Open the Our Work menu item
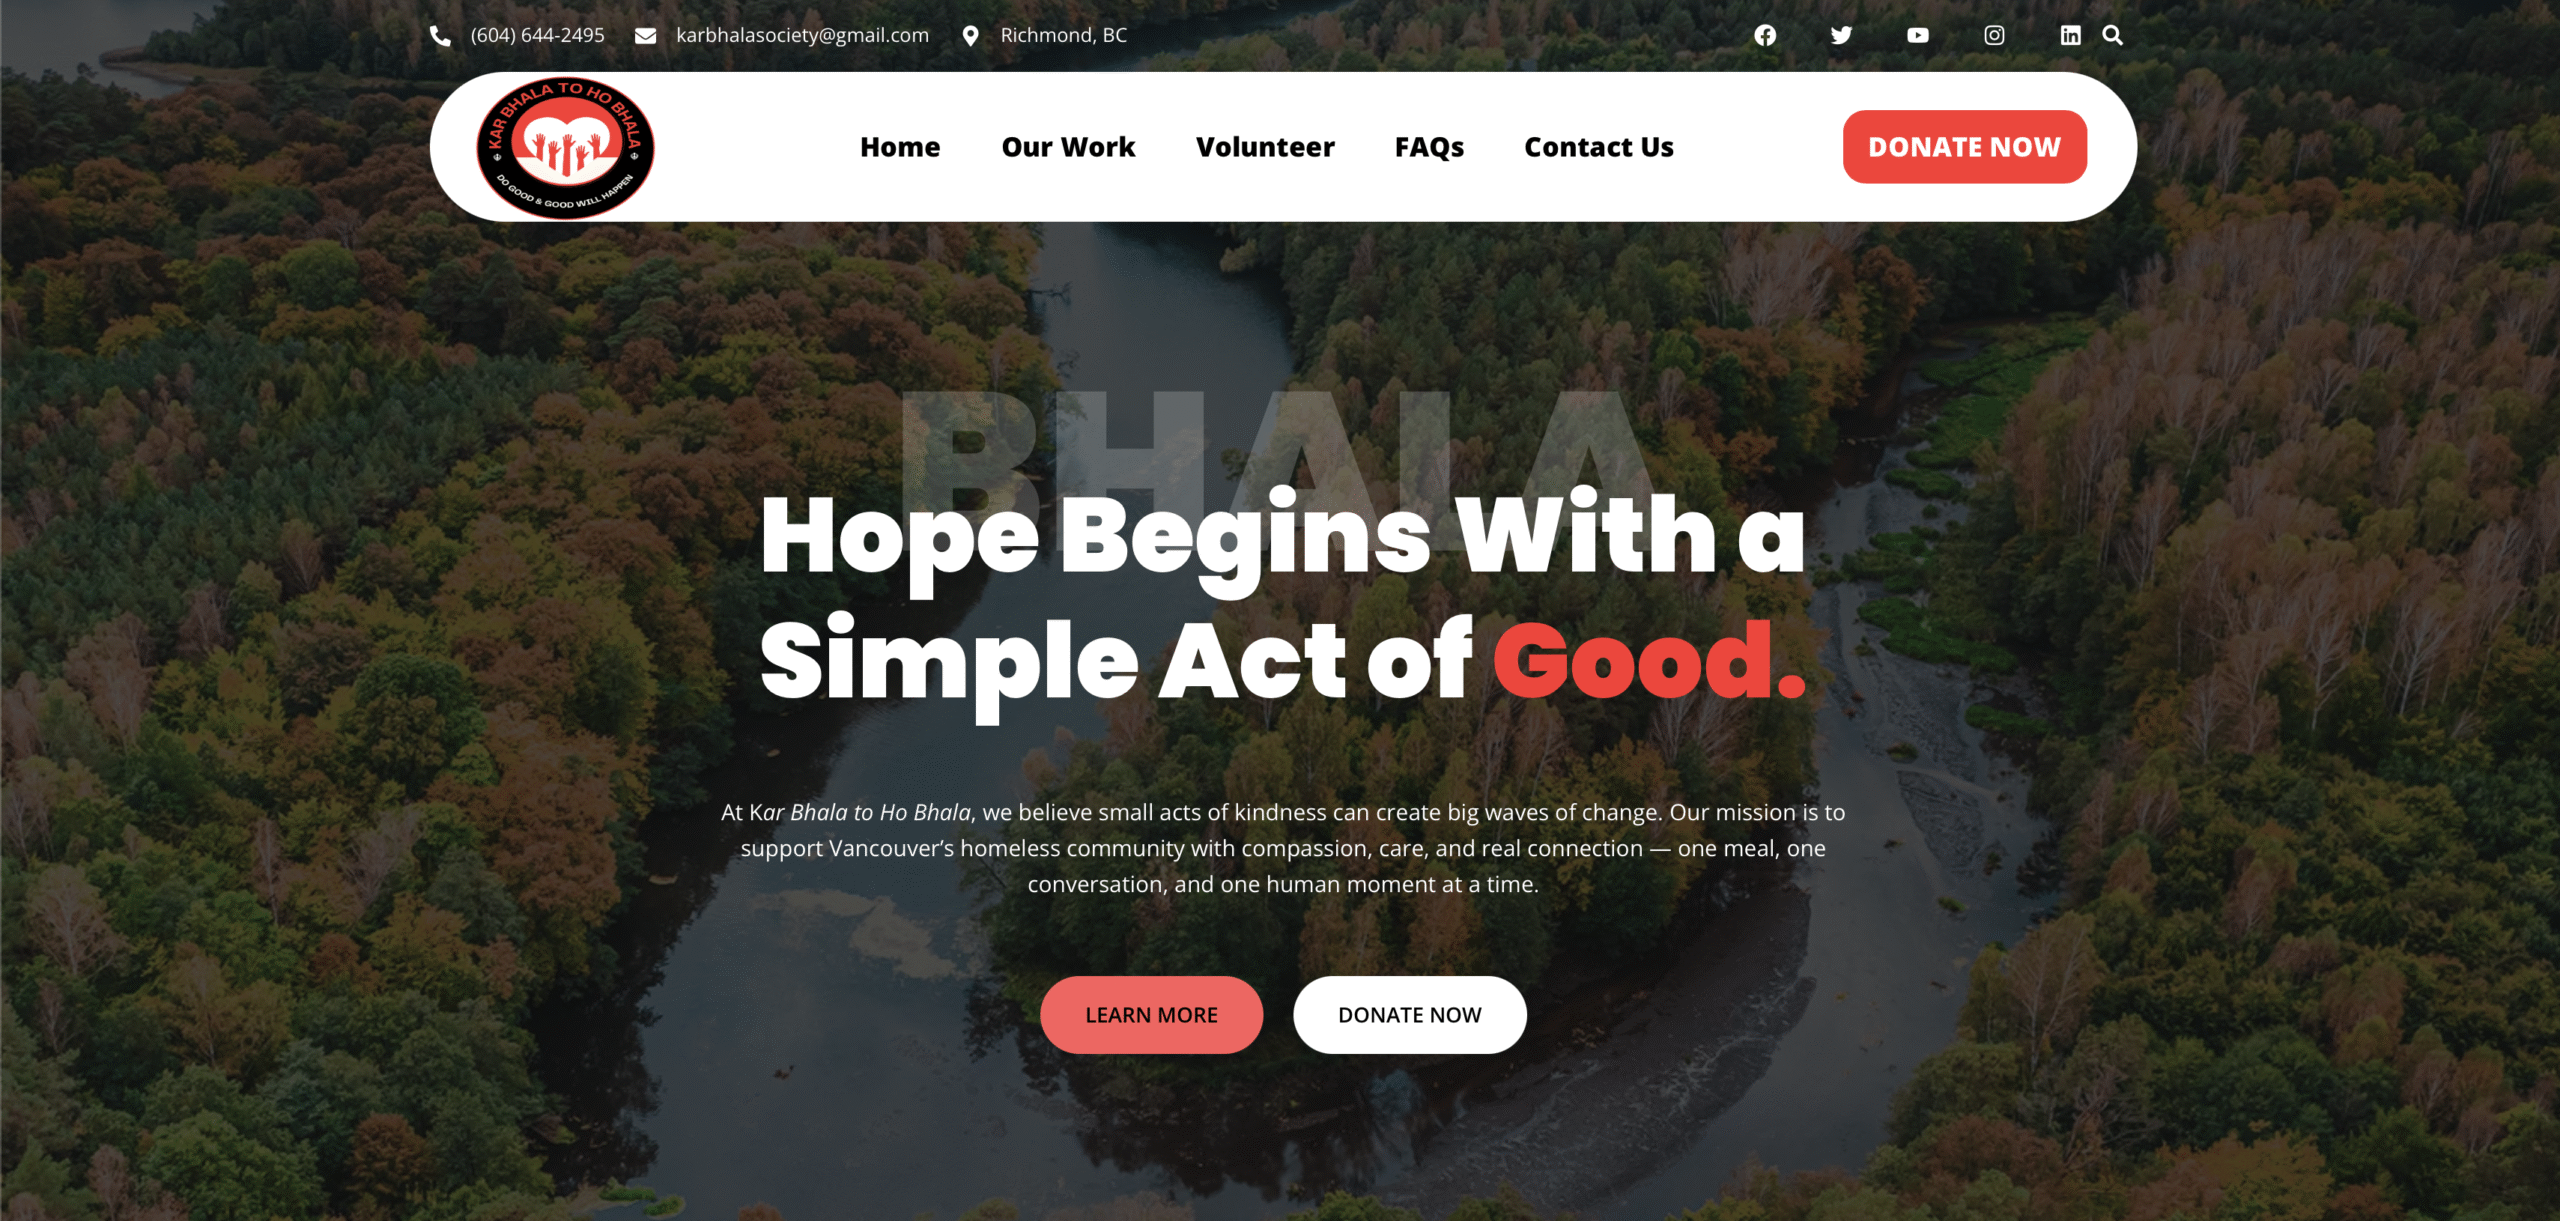2560x1221 pixels. point(1068,147)
